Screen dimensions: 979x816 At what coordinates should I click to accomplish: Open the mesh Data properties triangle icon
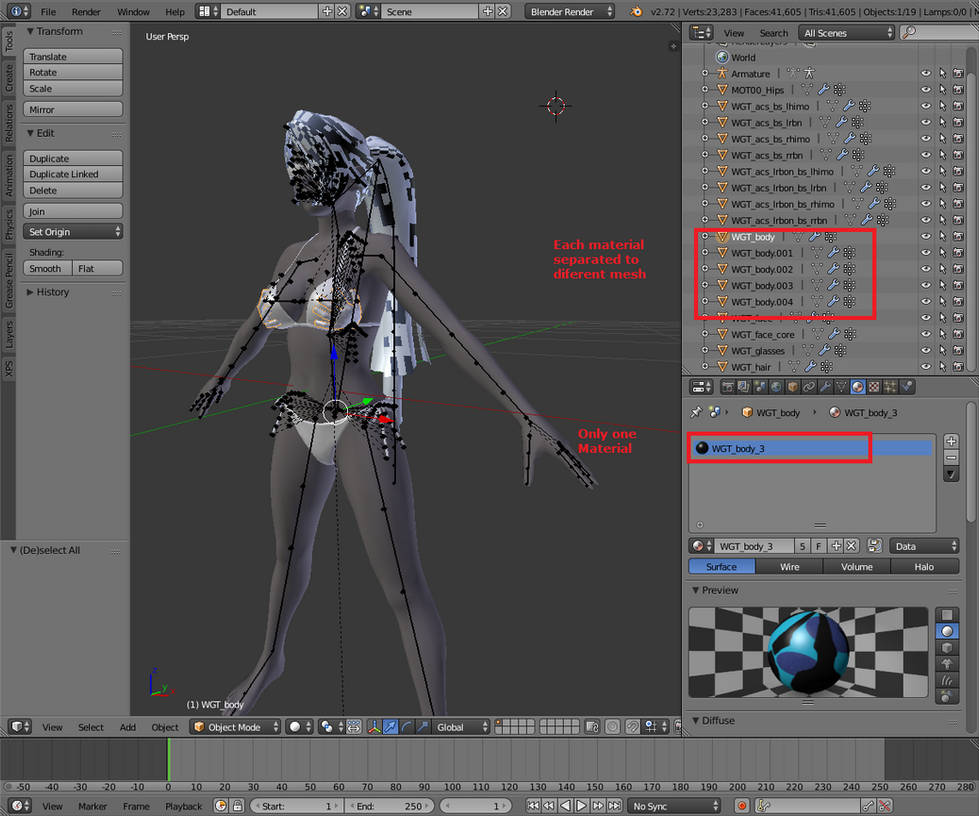tap(842, 387)
